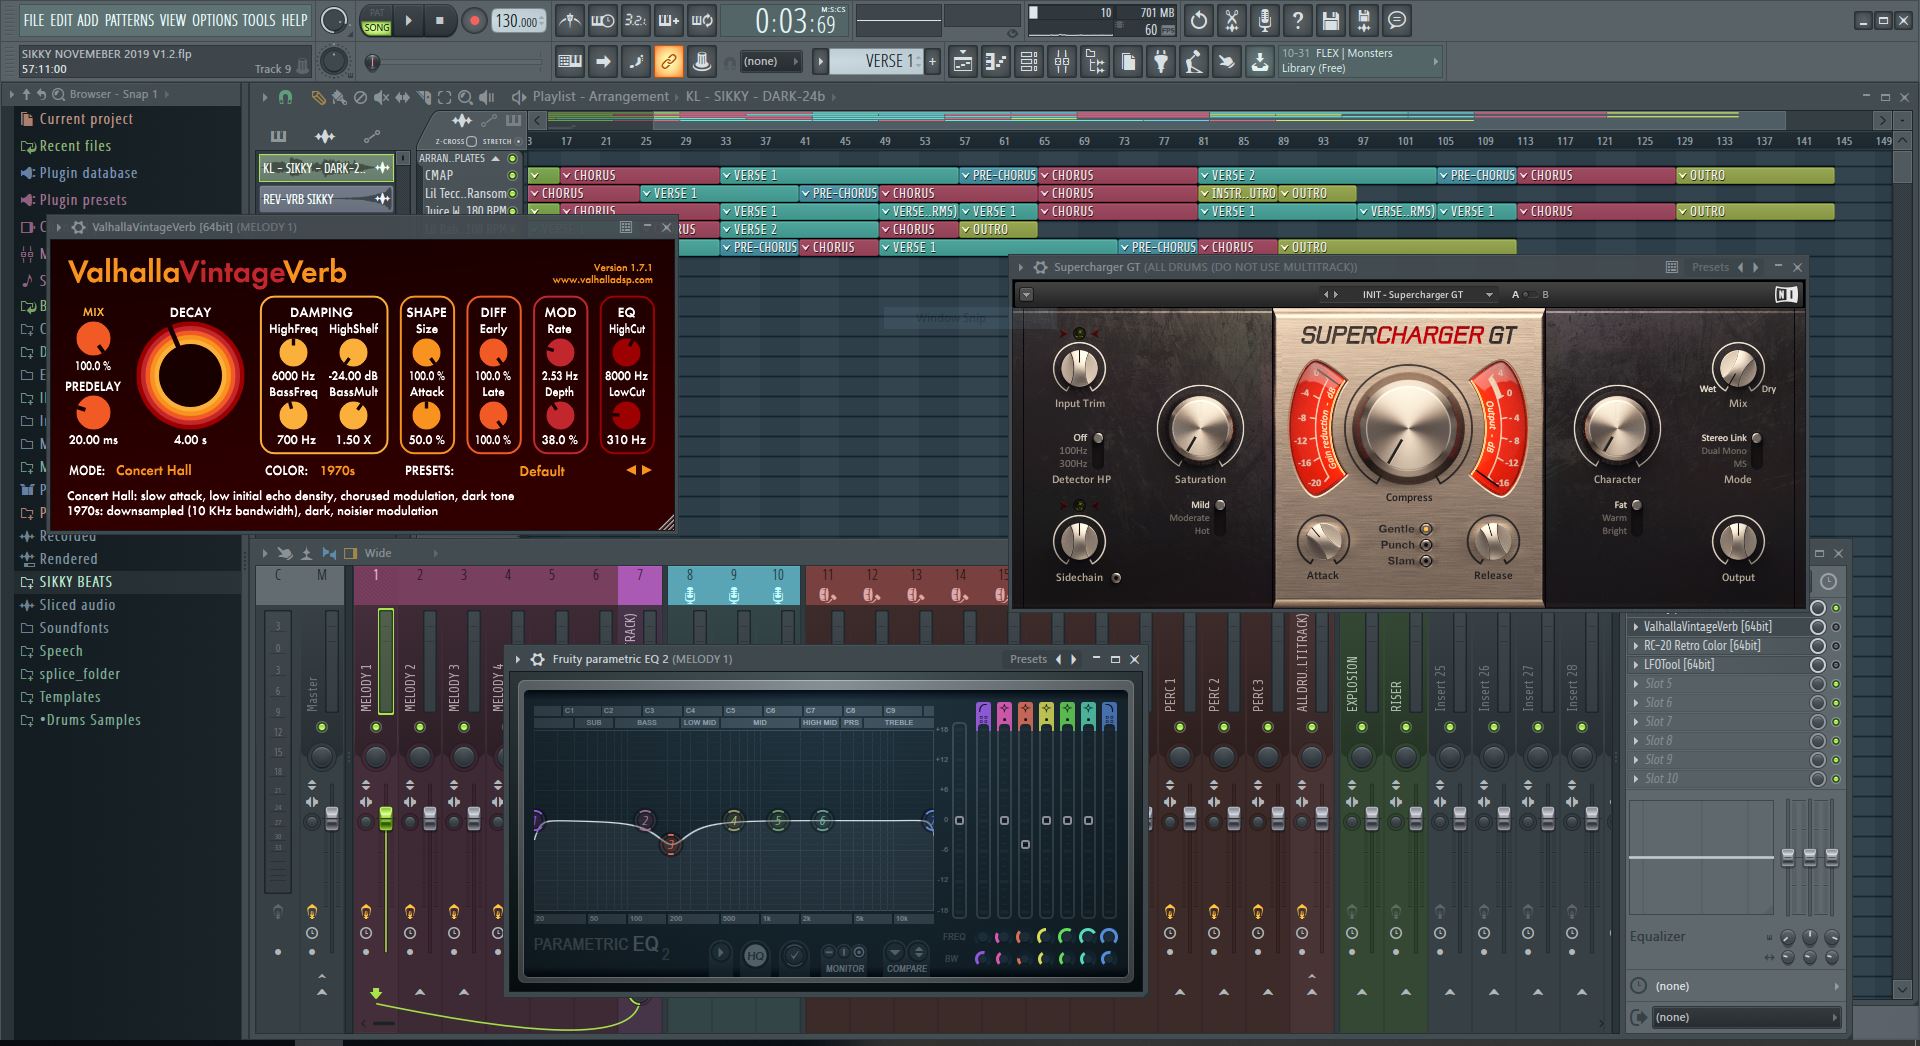The width and height of the screenshot is (1920, 1046).
Task: Open the PATTERNS menu
Action: pos(128,20)
